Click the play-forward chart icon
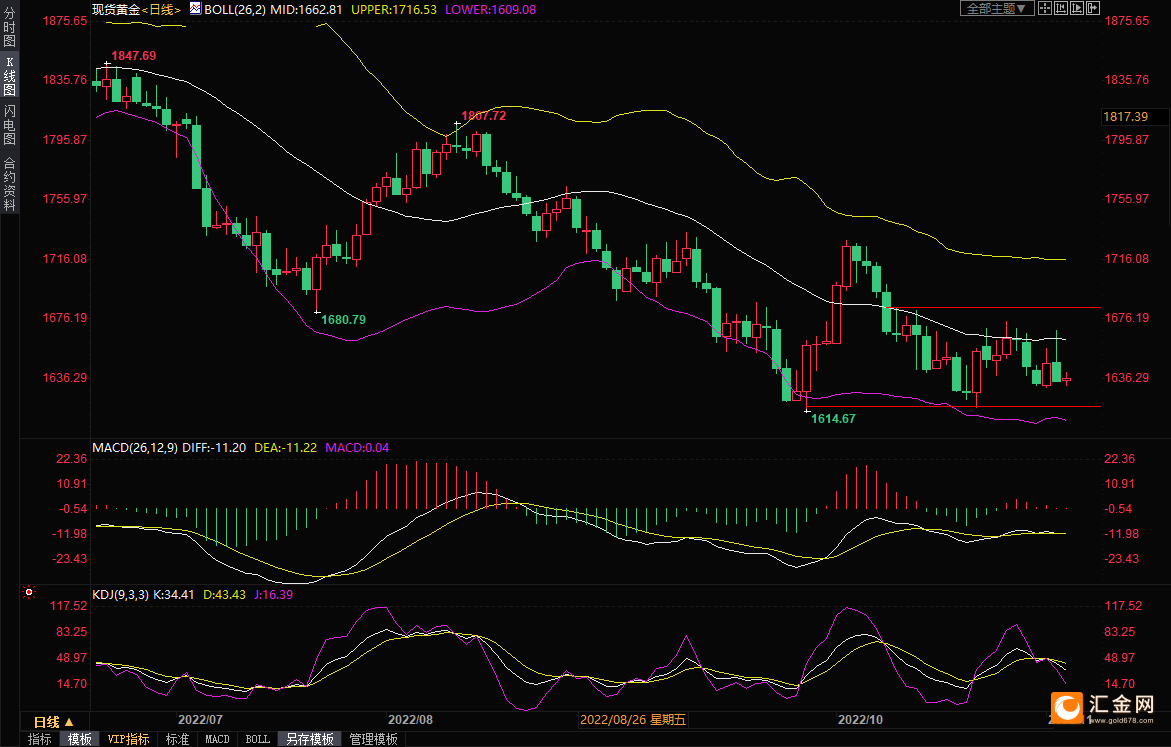The height and width of the screenshot is (747, 1171). click(x=1078, y=8)
